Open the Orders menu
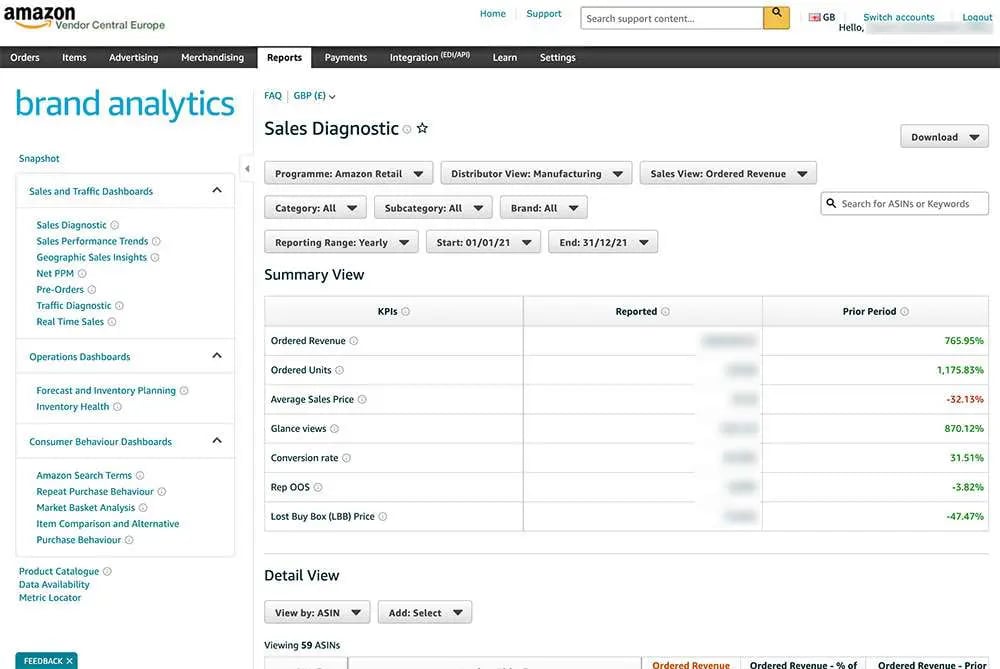 (x=25, y=57)
